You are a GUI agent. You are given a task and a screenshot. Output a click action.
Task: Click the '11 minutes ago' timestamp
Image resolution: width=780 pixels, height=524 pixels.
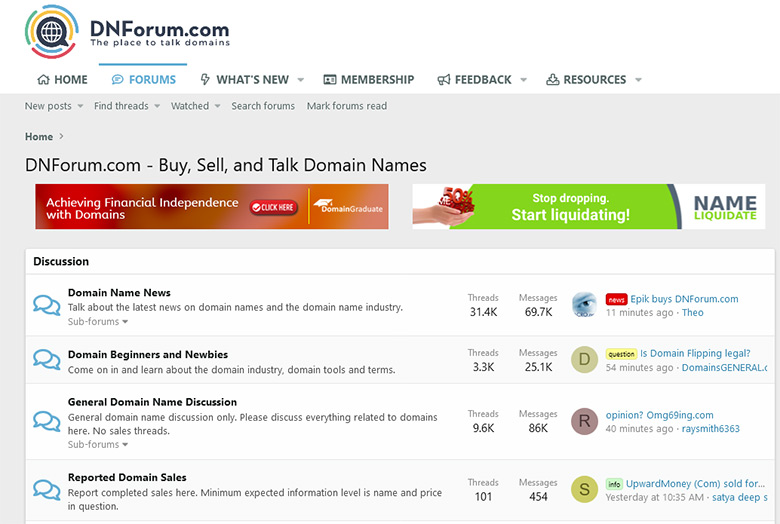click(639, 313)
